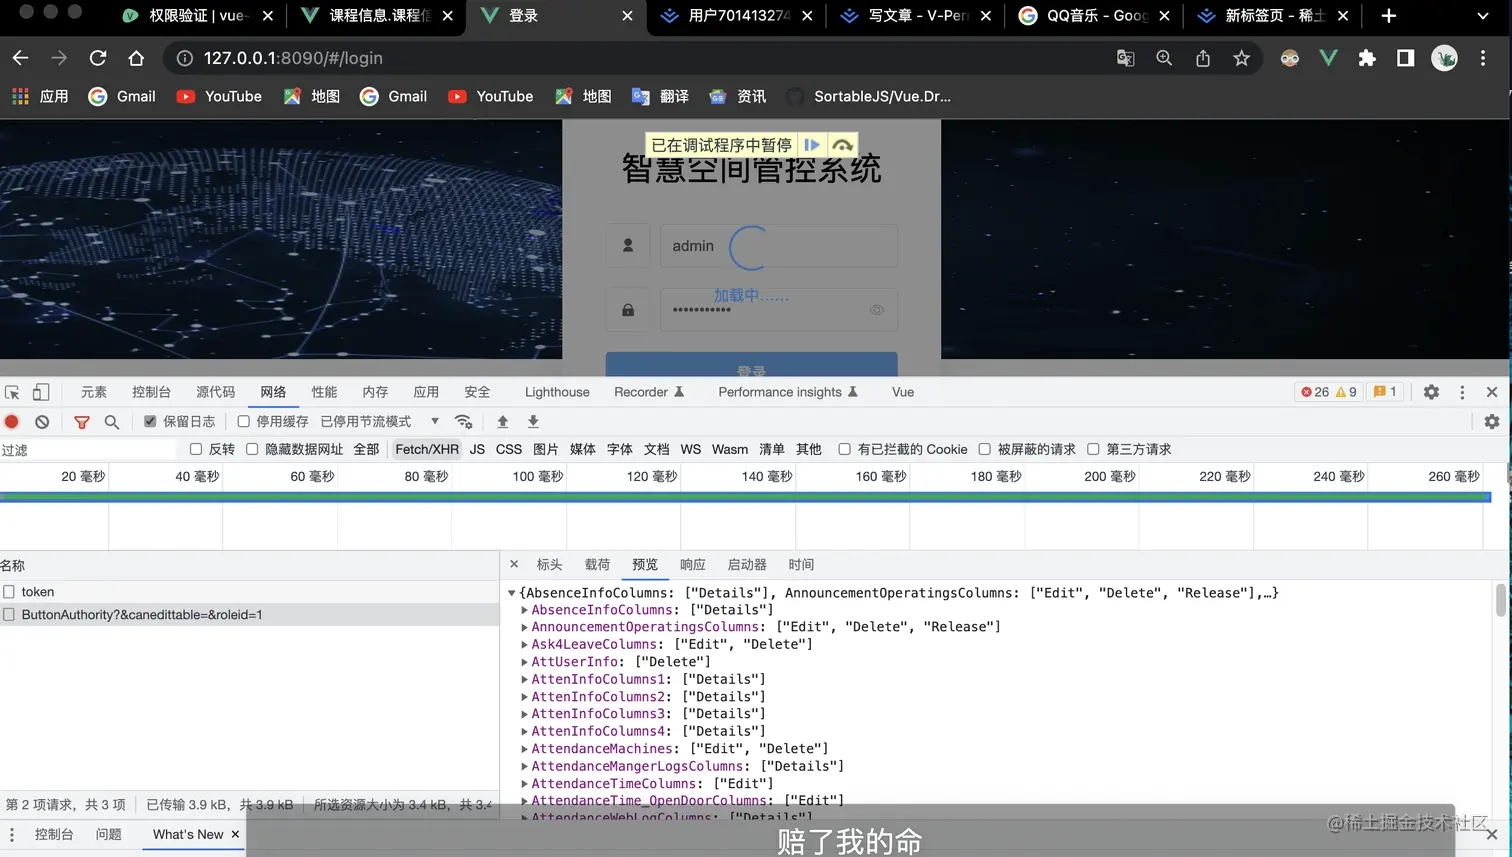Step over next function call in debugger banner

[x=842, y=144]
